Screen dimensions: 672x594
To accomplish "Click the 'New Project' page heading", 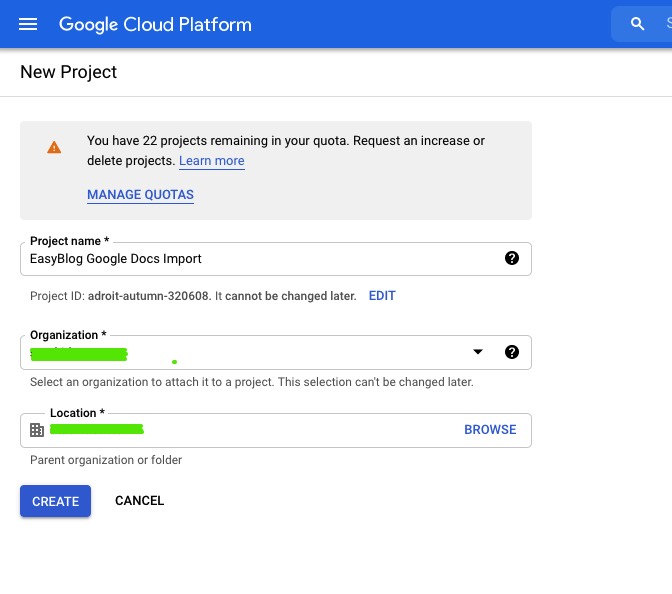I will click(x=69, y=72).
